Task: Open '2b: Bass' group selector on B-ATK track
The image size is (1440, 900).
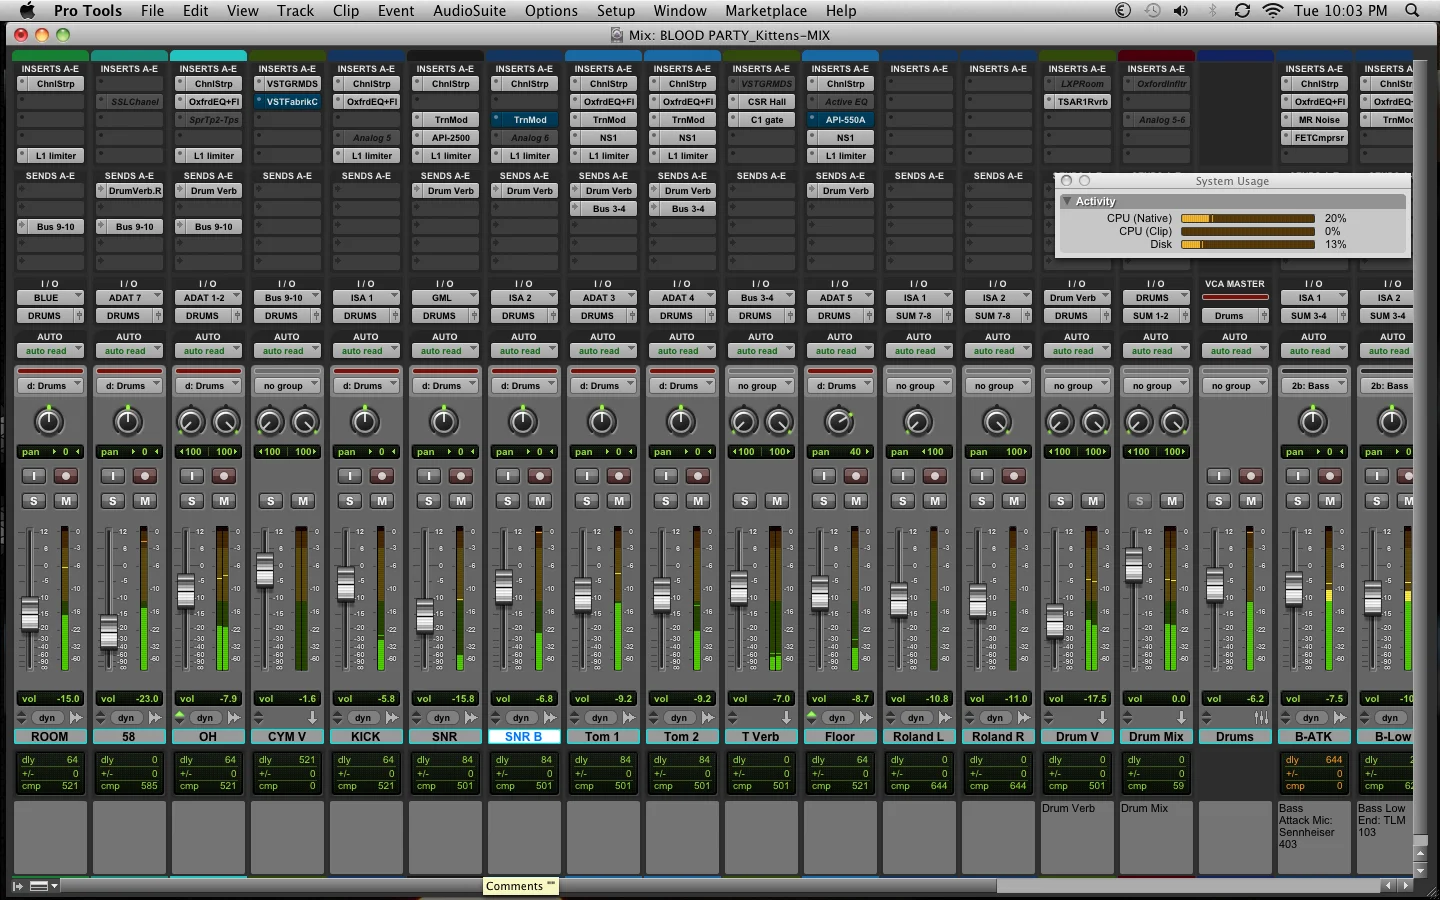Action: 1313,386
